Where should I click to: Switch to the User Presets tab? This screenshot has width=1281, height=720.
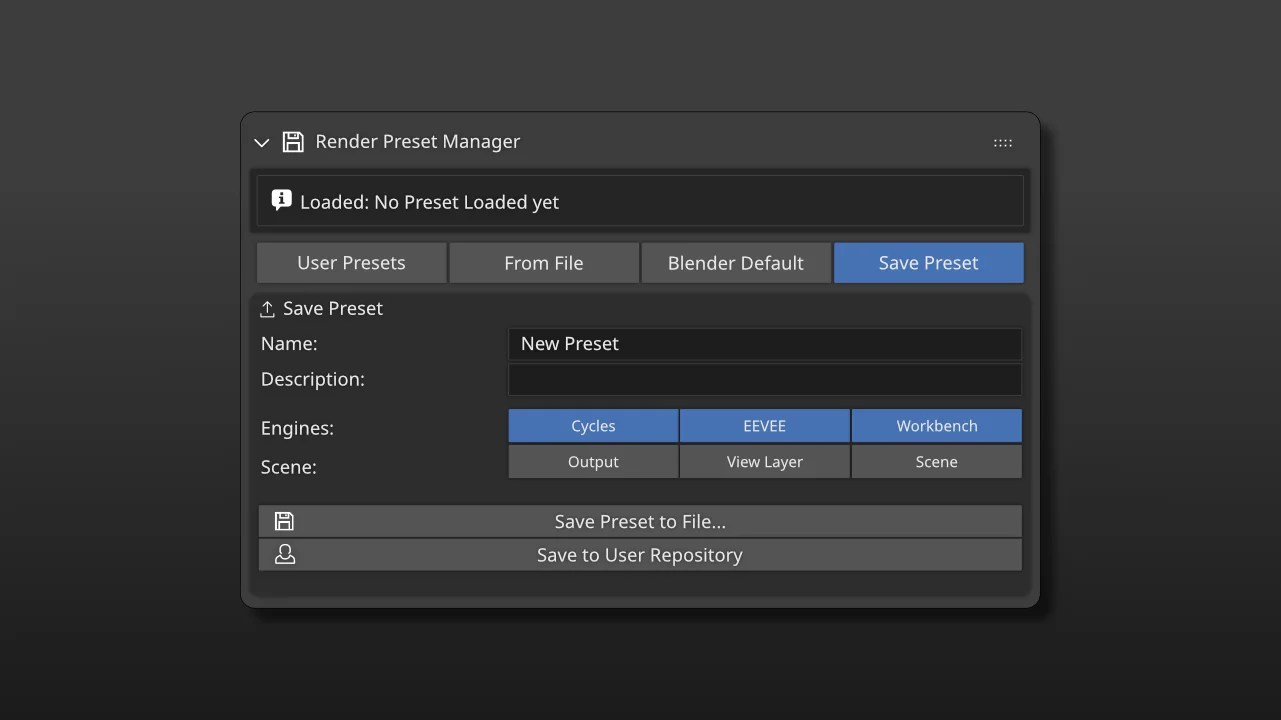(351, 262)
